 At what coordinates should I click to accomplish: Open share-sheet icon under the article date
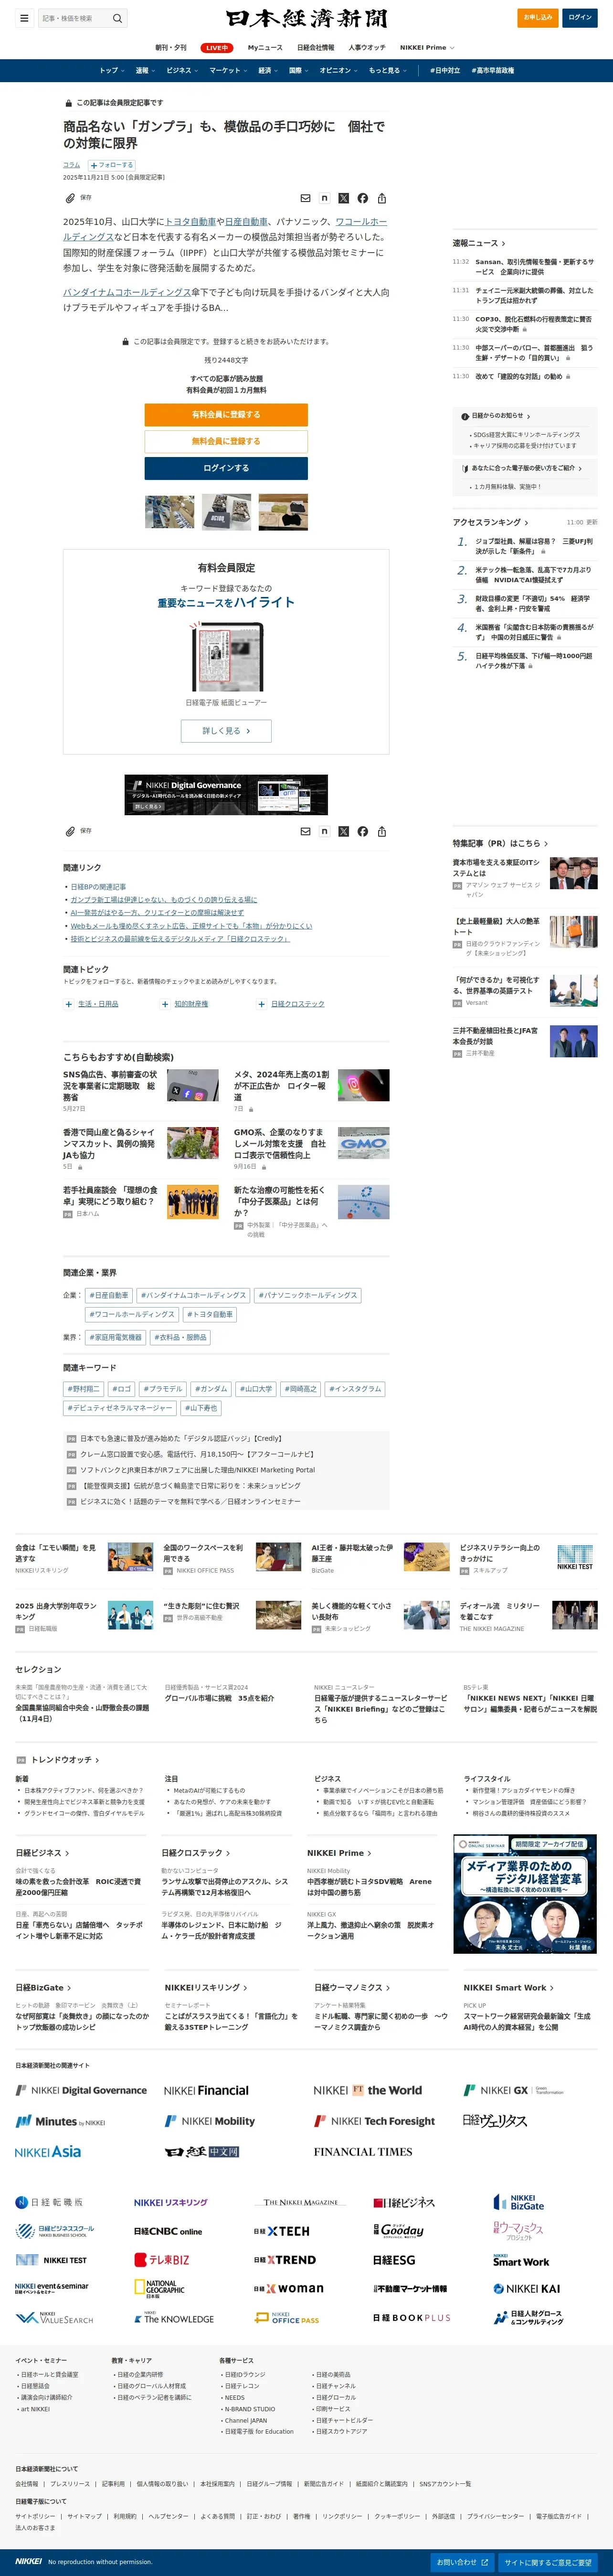click(x=382, y=198)
